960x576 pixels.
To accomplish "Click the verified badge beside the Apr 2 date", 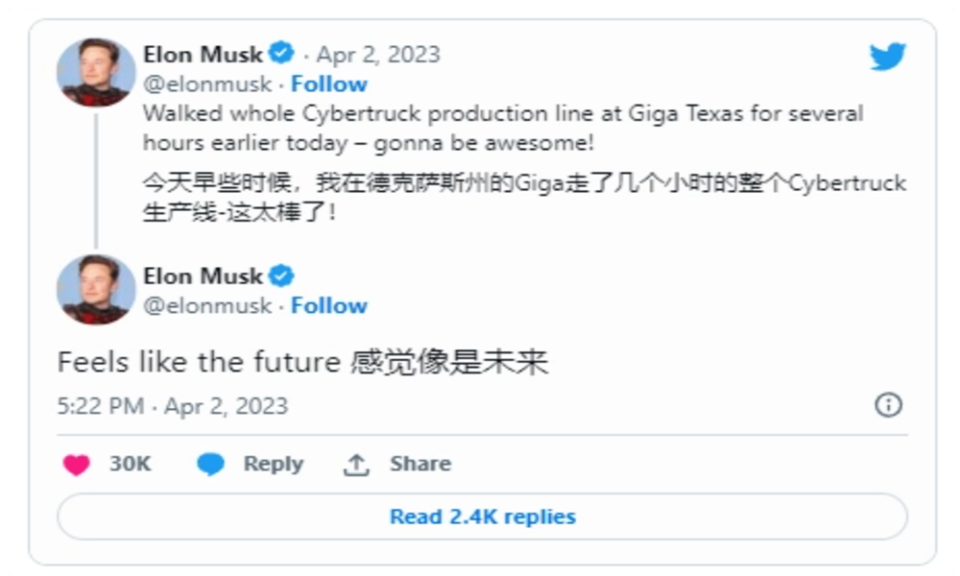I will click(x=282, y=54).
